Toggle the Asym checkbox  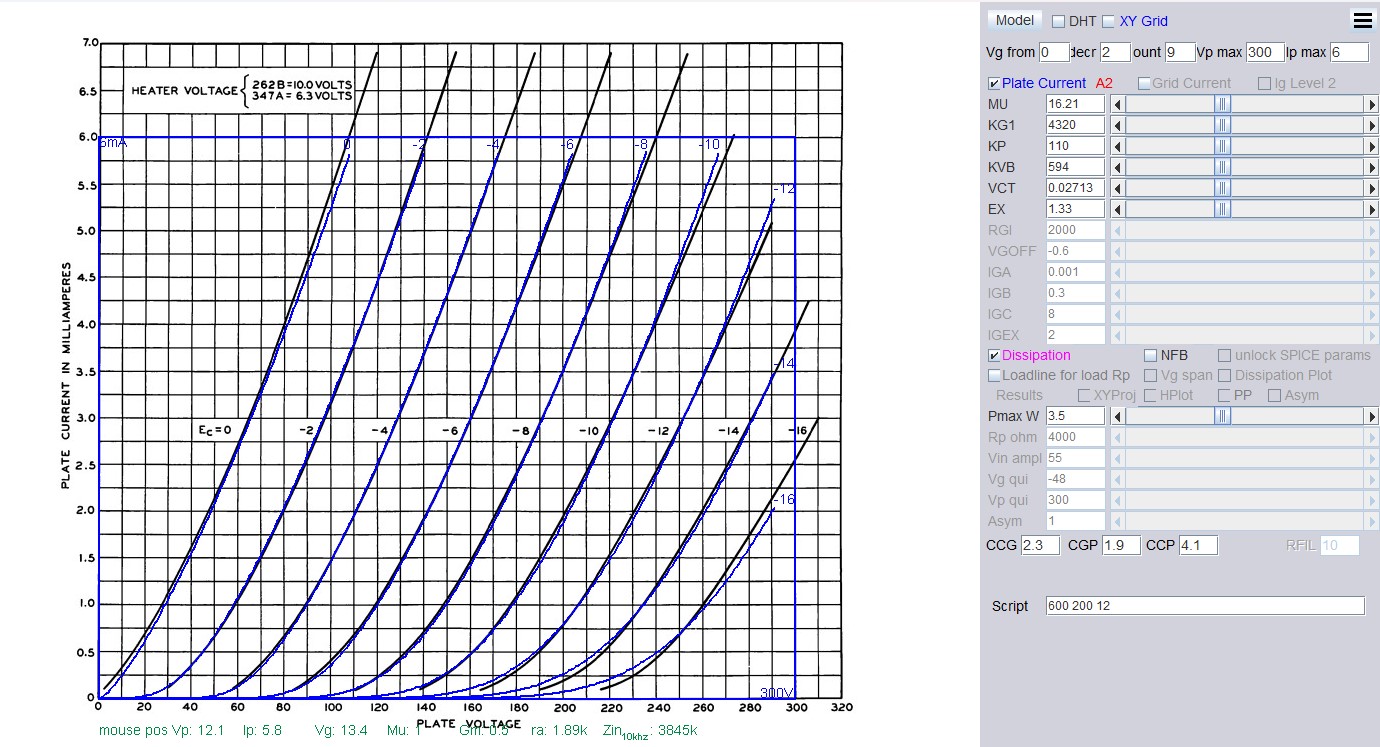point(1274,395)
